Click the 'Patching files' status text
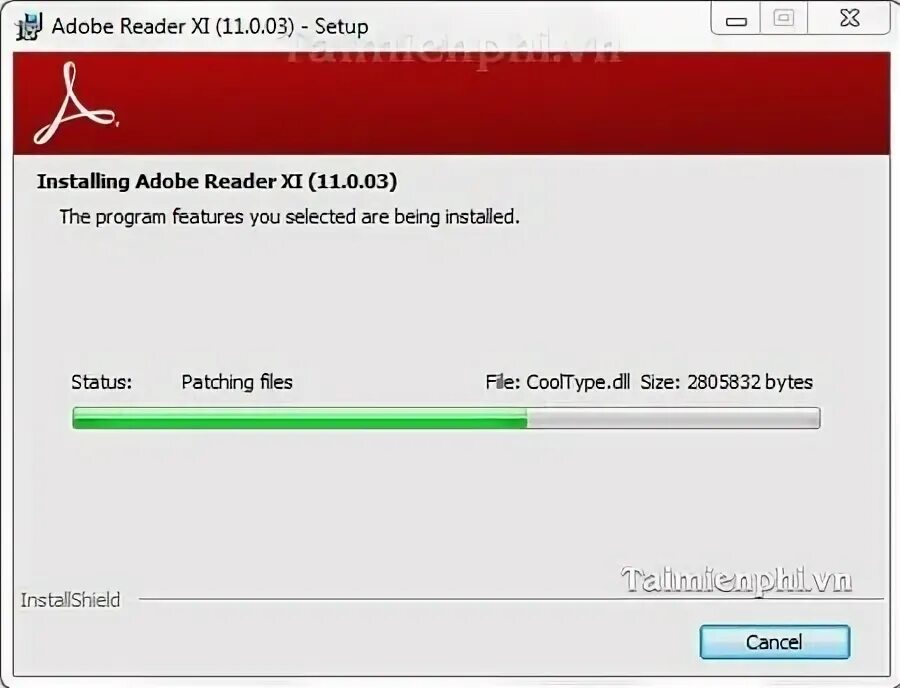The height and width of the screenshot is (688, 900). click(237, 382)
